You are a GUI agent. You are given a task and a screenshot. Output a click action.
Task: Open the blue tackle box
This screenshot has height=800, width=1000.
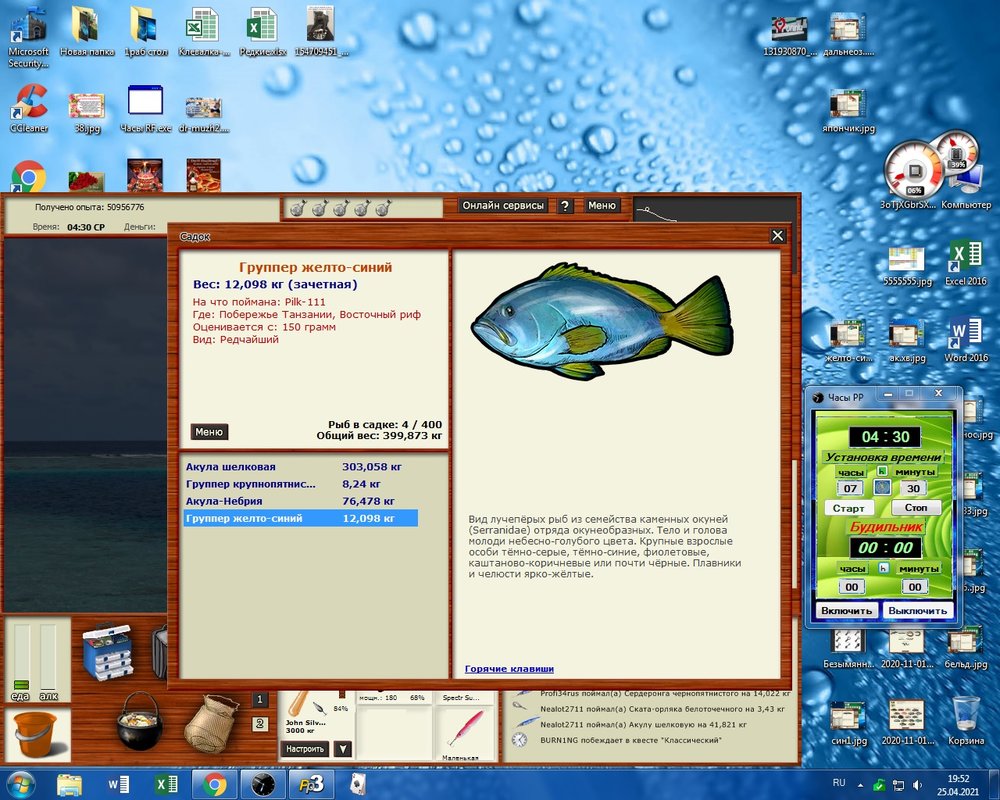click(107, 651)
